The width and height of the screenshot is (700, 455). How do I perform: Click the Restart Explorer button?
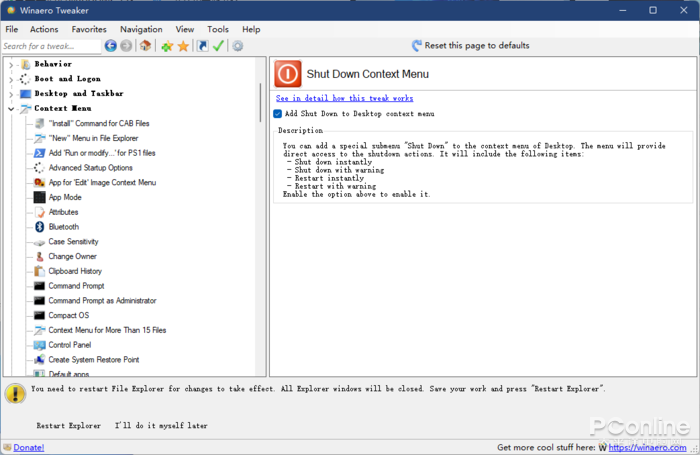pyautogui.click(x=69, y=425)
